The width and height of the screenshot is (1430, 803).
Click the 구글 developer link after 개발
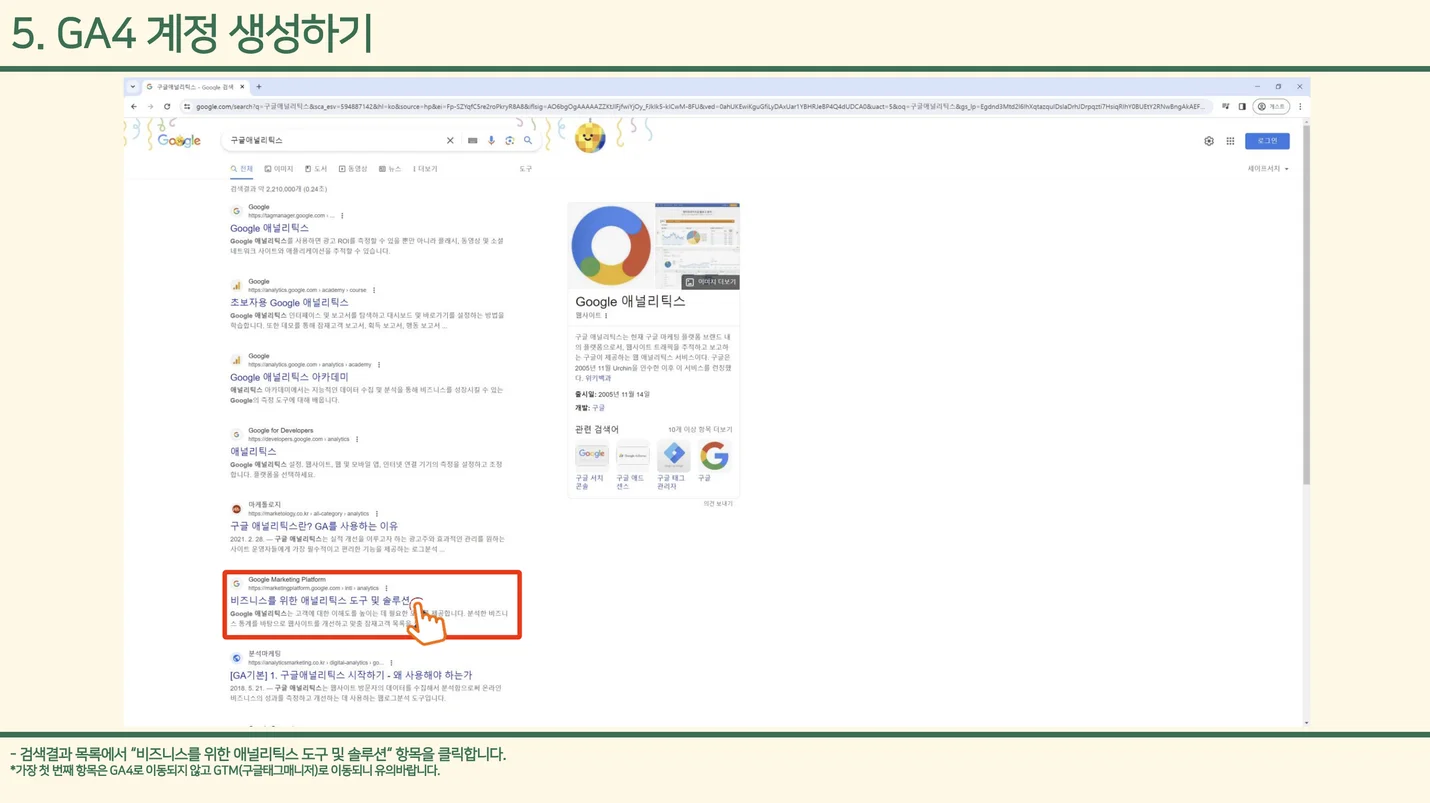598,408
